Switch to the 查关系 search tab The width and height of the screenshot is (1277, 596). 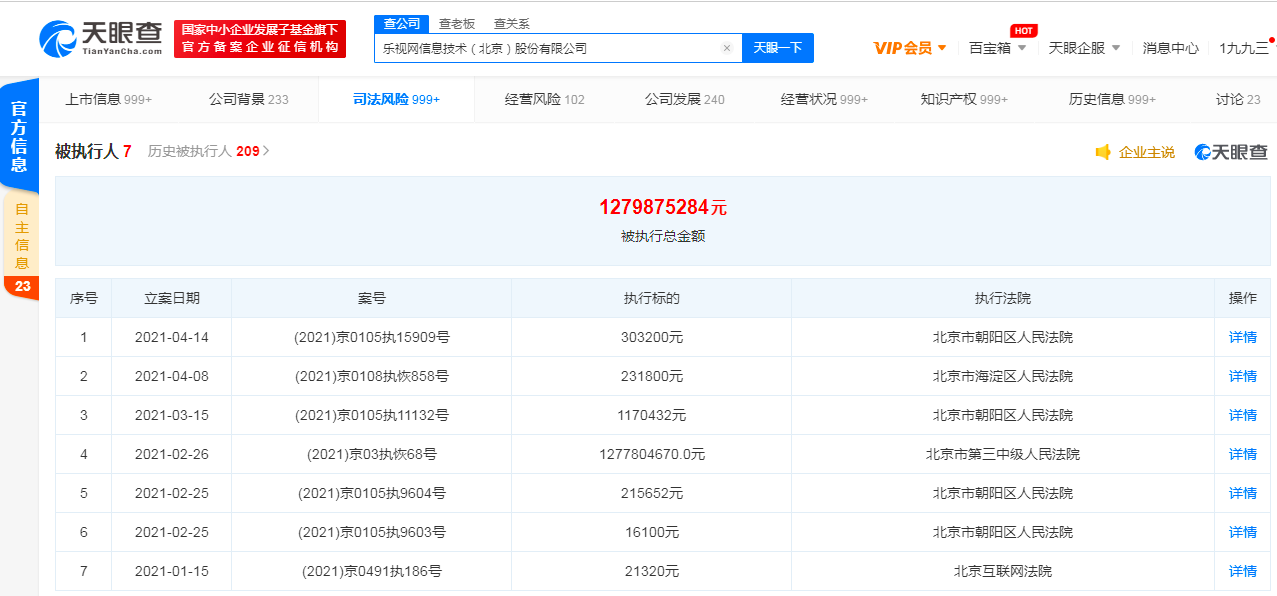click(511, 24)
